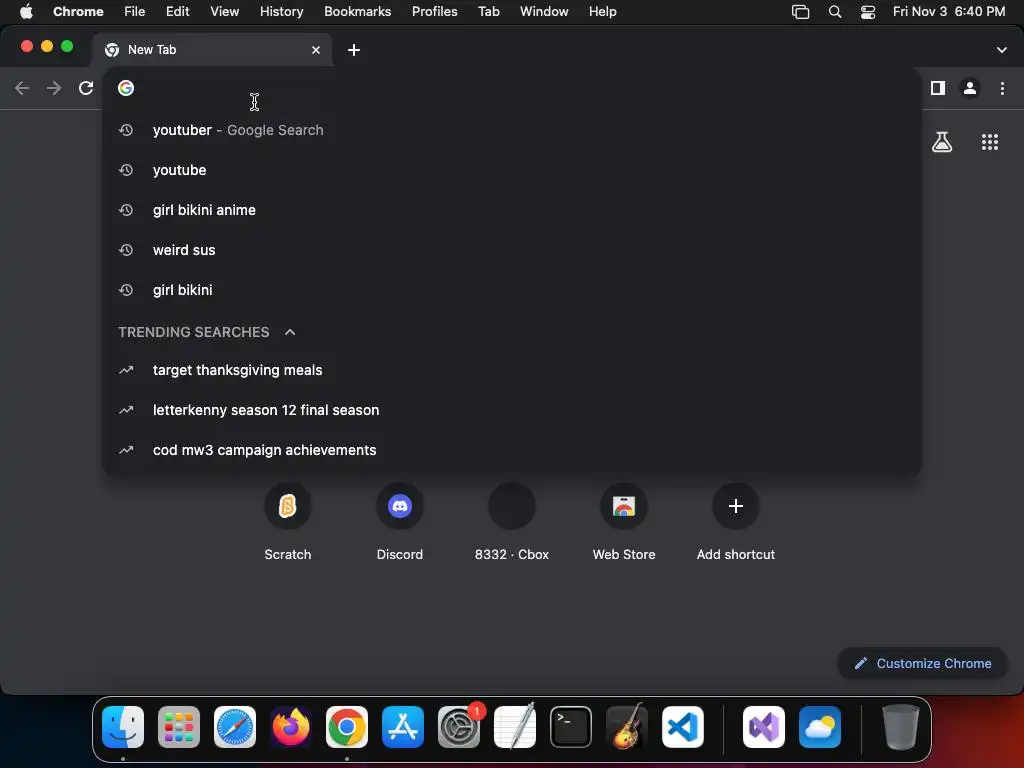1024x768 pixels.
Task: Open the Web Store shortcut
Action: (x=624, y=506)
